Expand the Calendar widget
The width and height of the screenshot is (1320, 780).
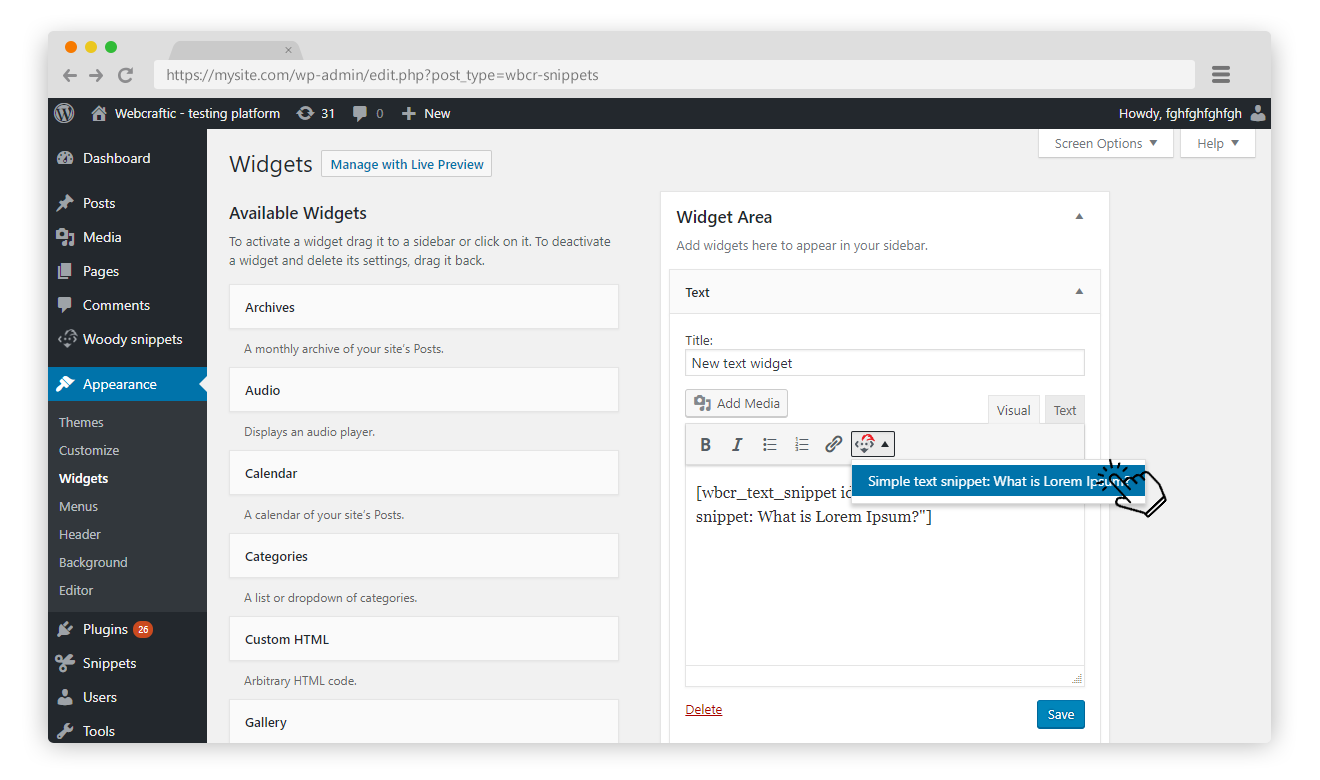click(x=424, y=473)
